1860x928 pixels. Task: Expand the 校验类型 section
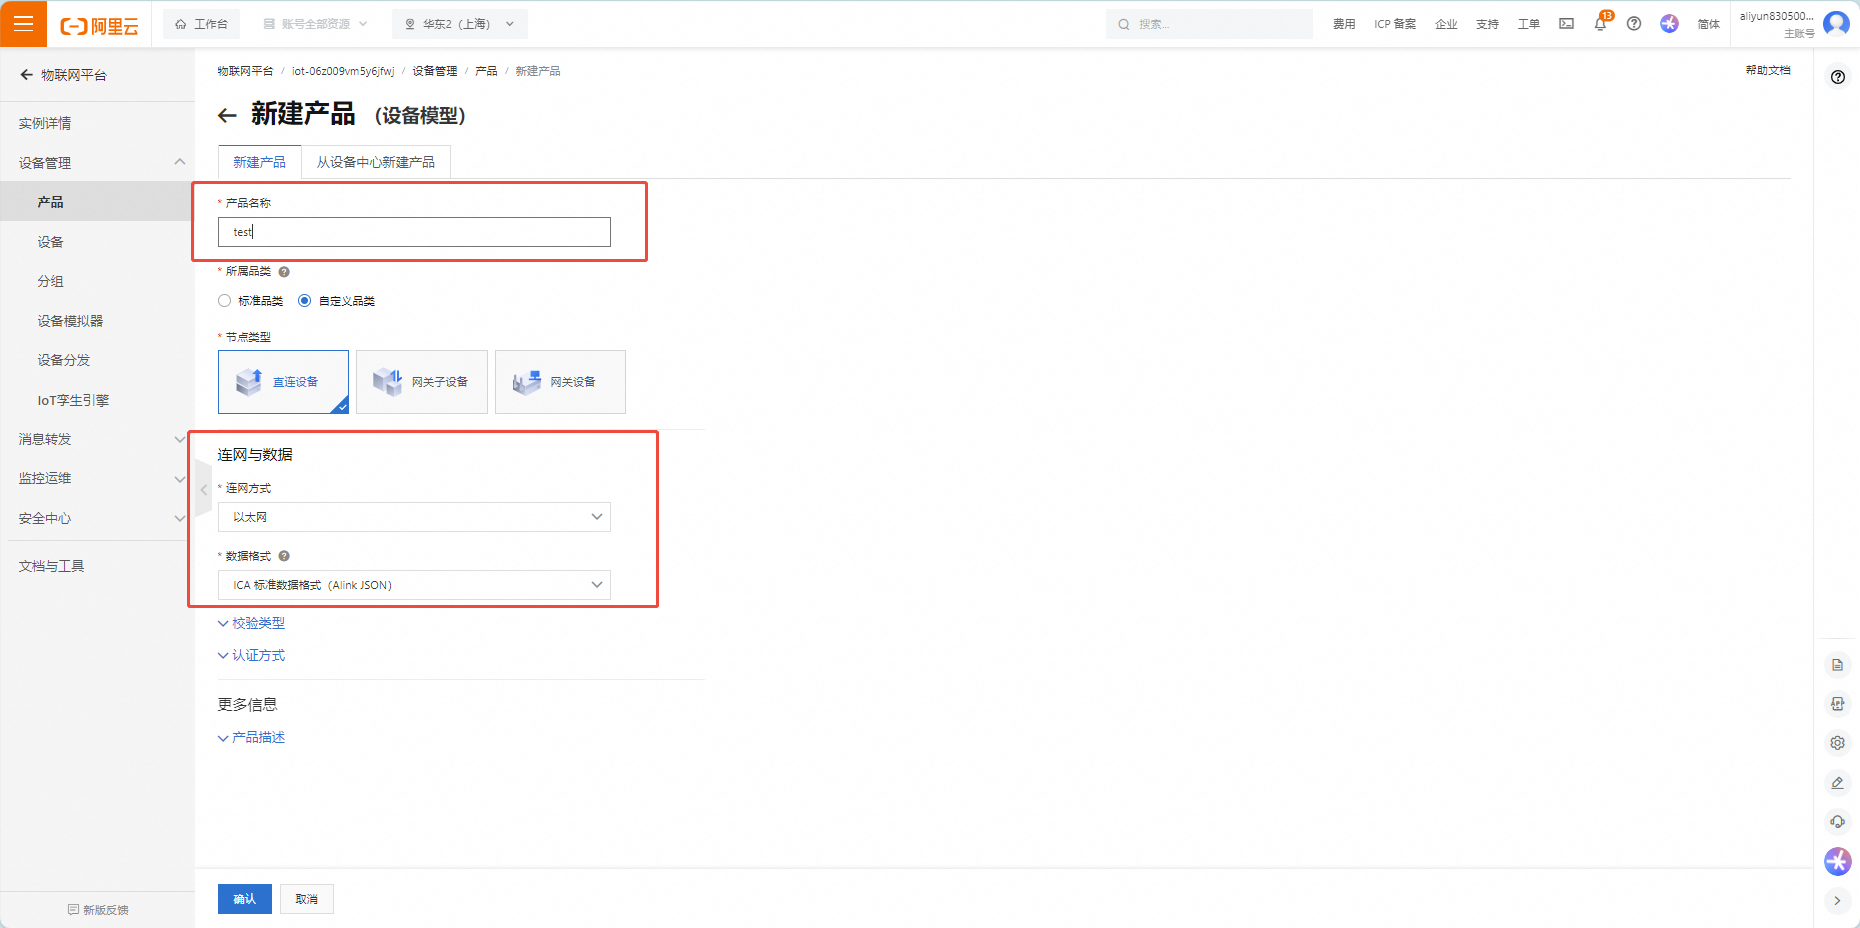click(252, 623)
